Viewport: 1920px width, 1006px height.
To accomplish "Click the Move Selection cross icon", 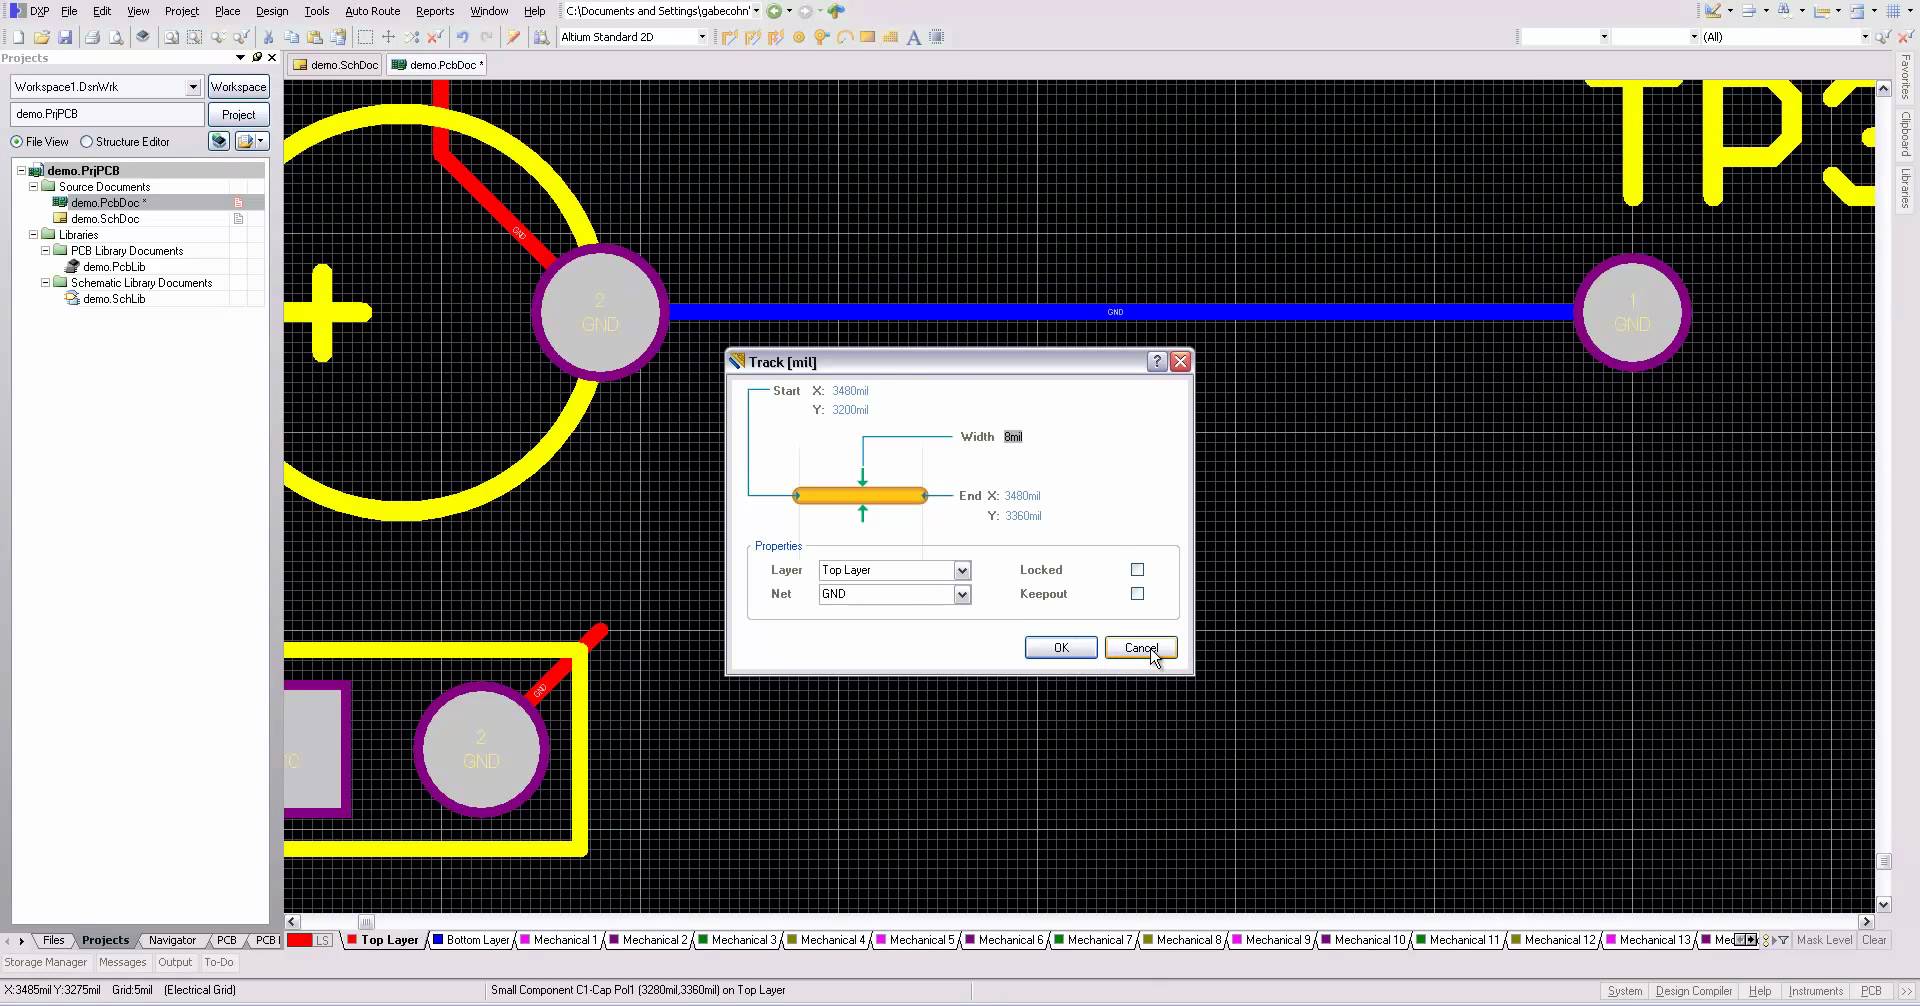I will 388,37.
